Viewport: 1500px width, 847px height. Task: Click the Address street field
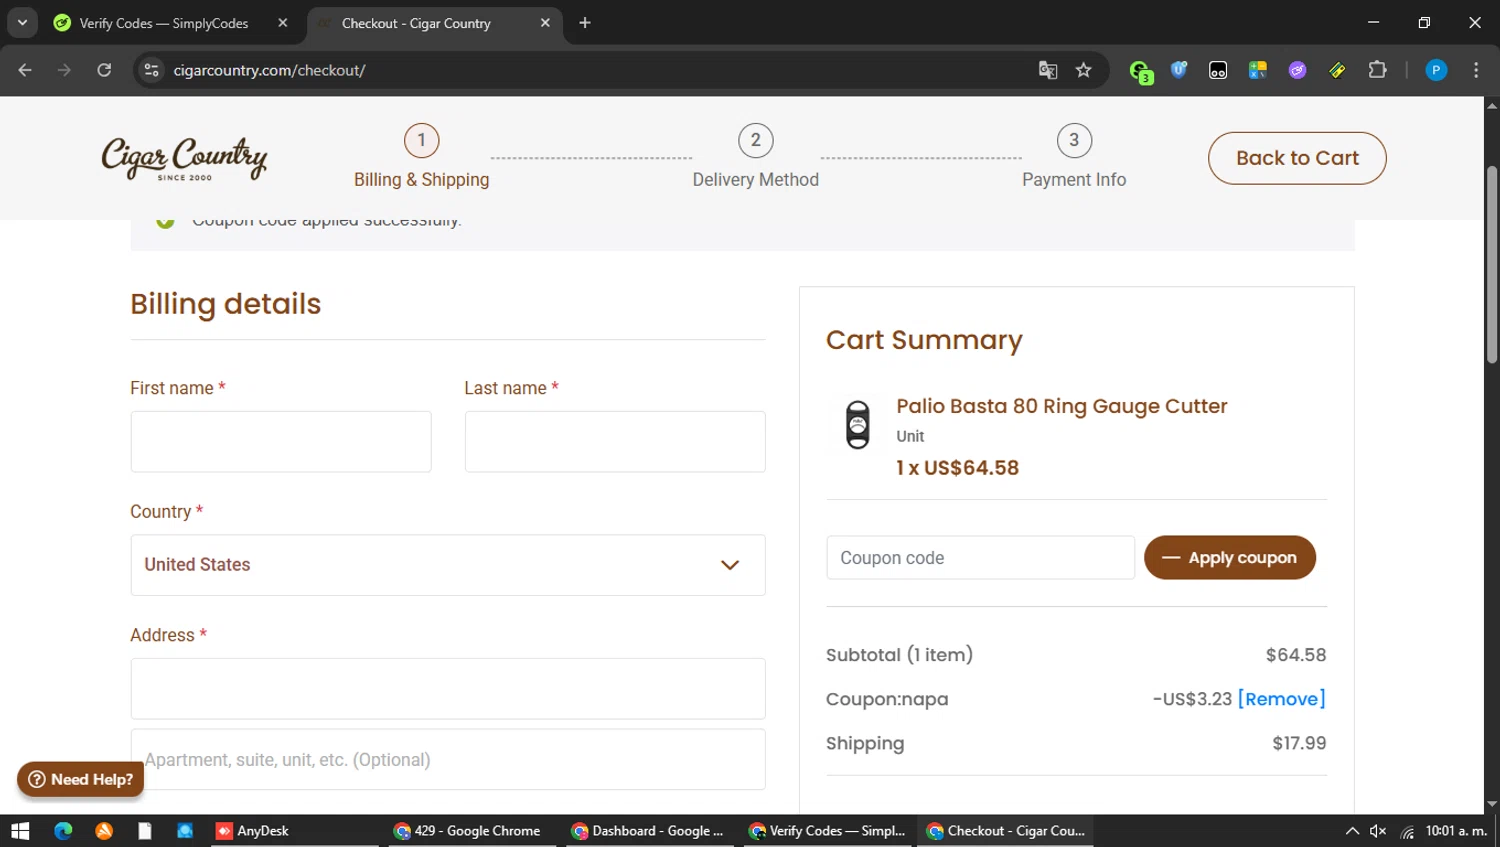(x=448, y=688)
